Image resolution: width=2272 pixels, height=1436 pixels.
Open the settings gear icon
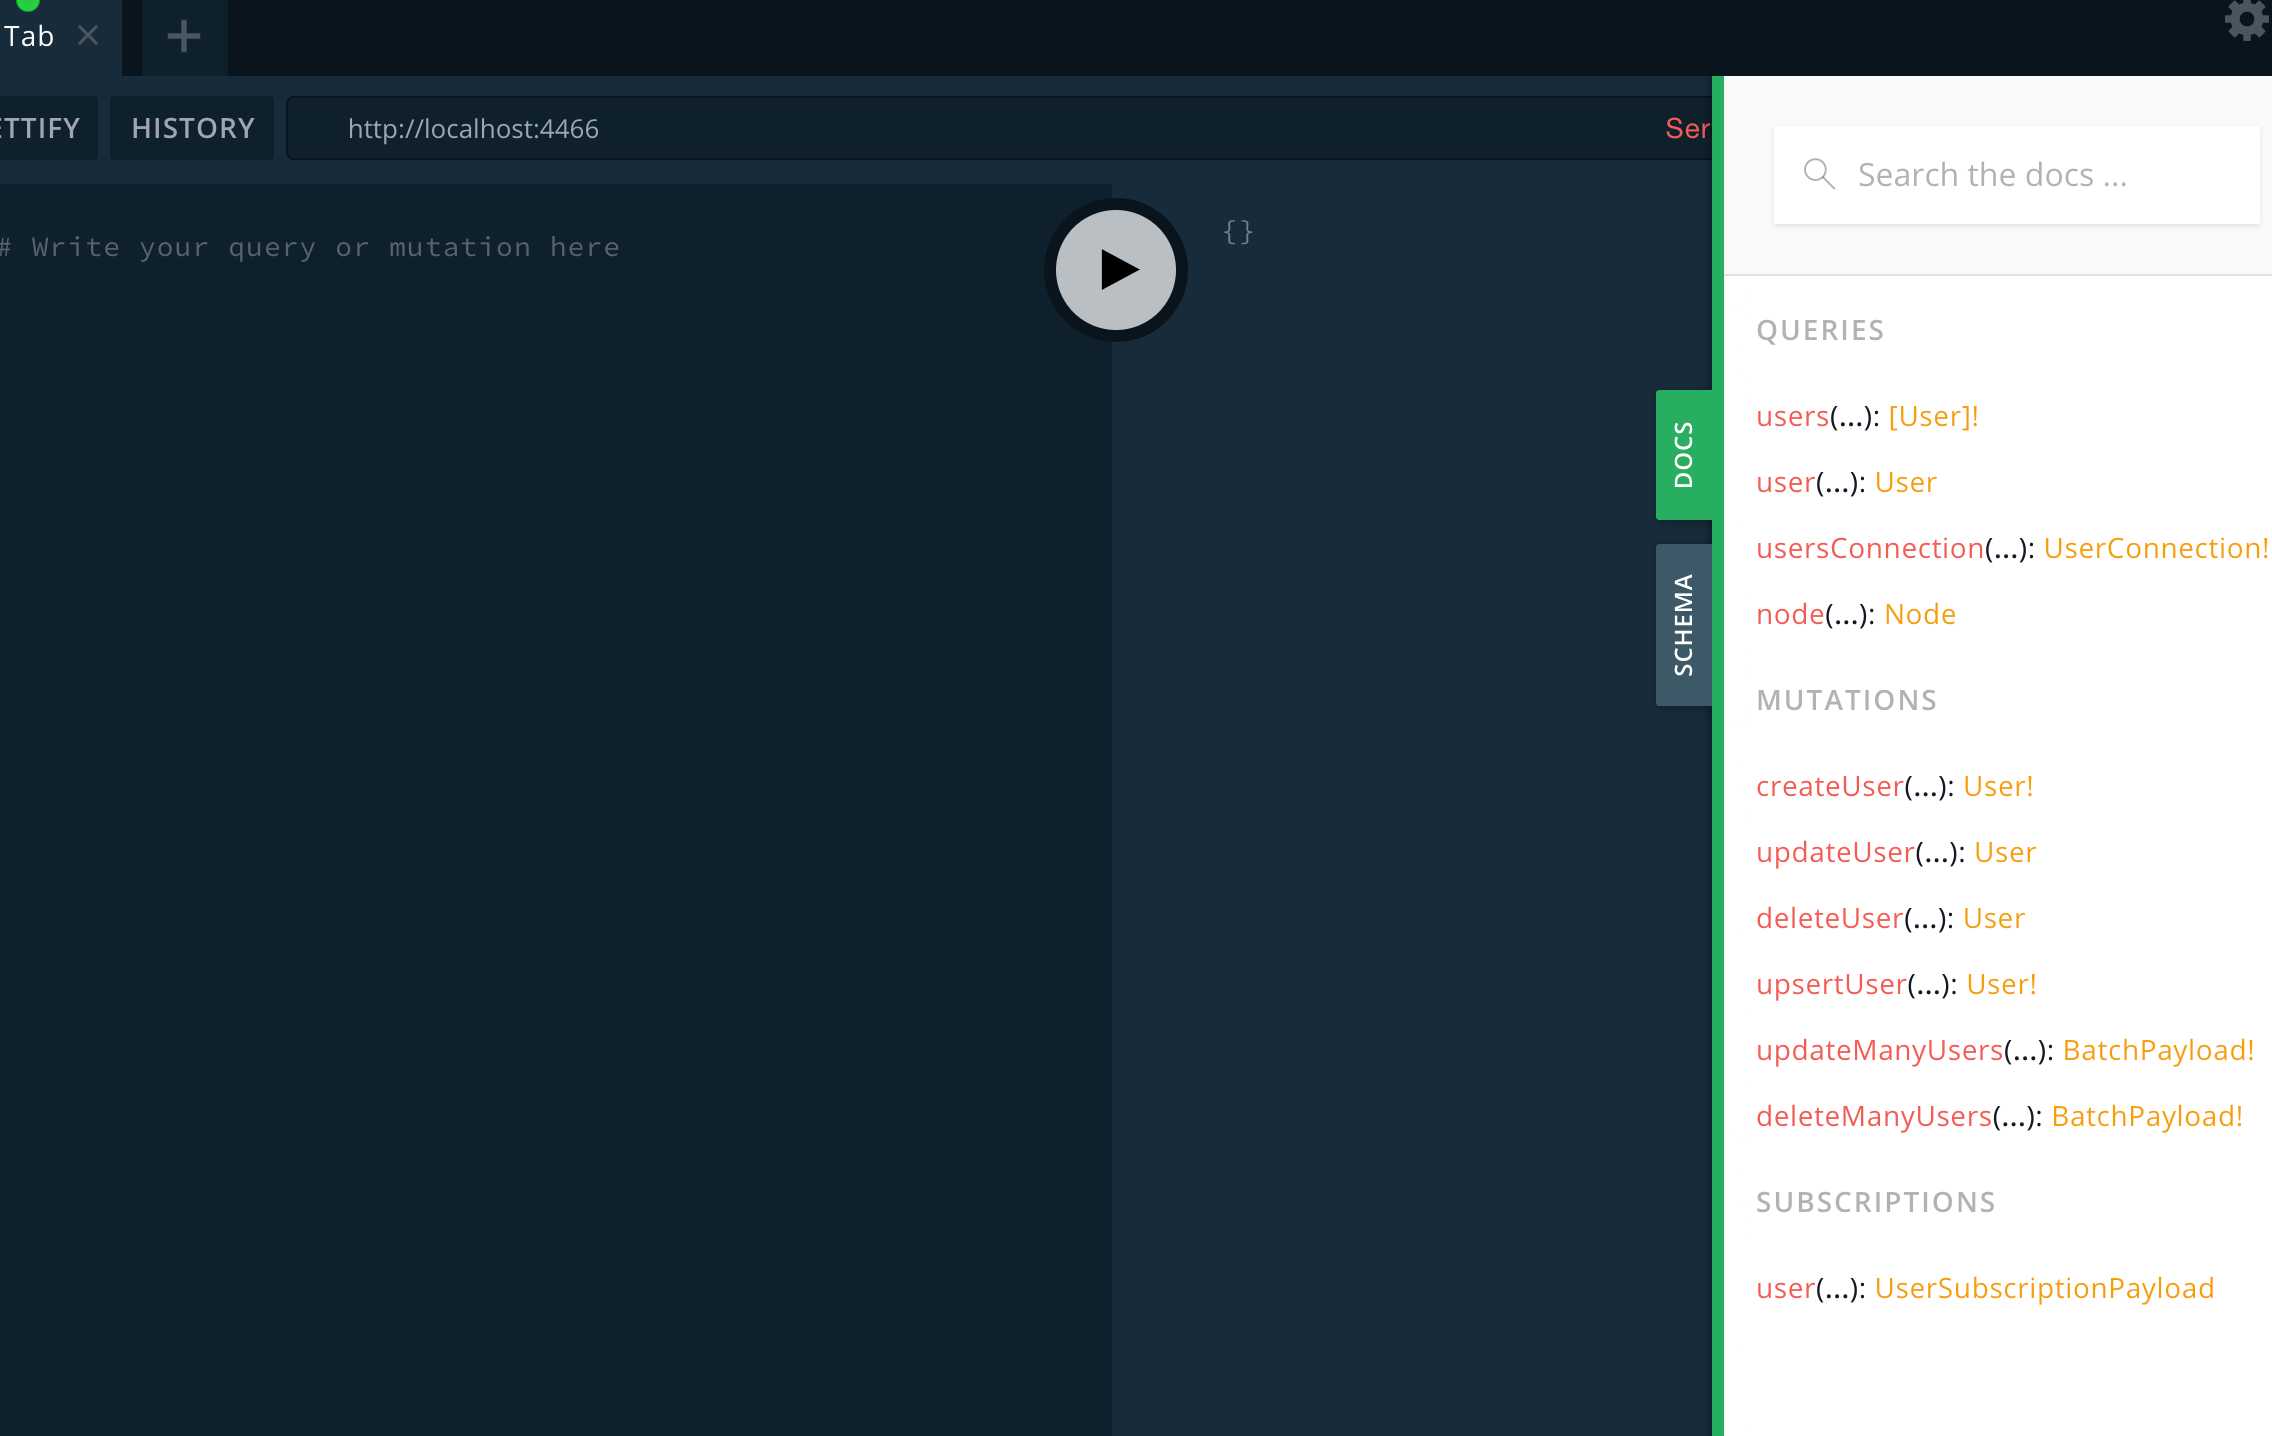(2248, 19)
